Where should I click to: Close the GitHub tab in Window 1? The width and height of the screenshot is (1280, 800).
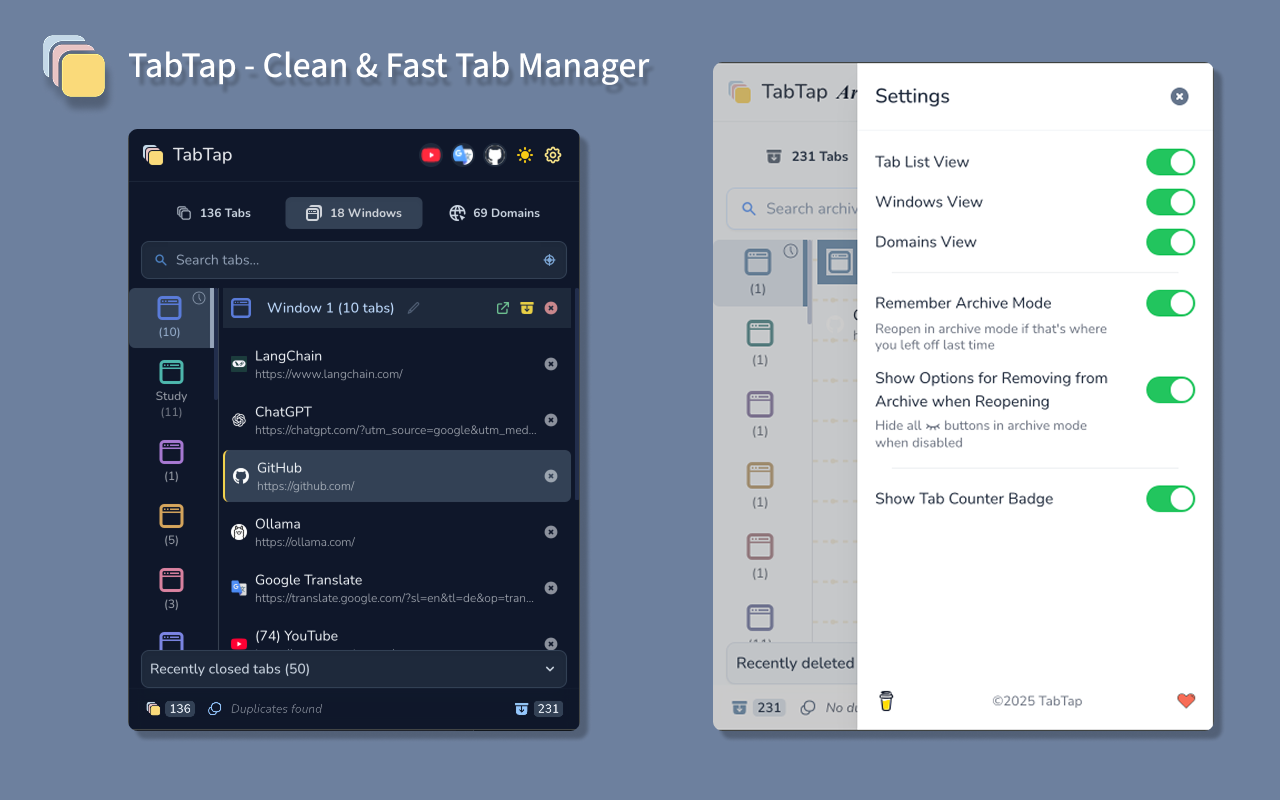551,476
